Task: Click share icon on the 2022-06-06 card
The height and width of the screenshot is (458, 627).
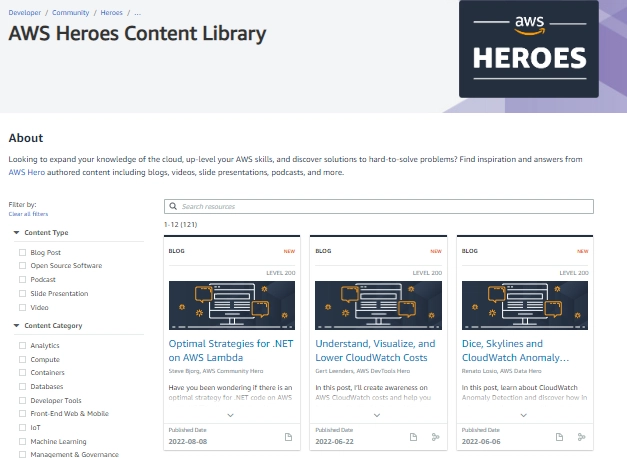Action: (x=581, y=437)
